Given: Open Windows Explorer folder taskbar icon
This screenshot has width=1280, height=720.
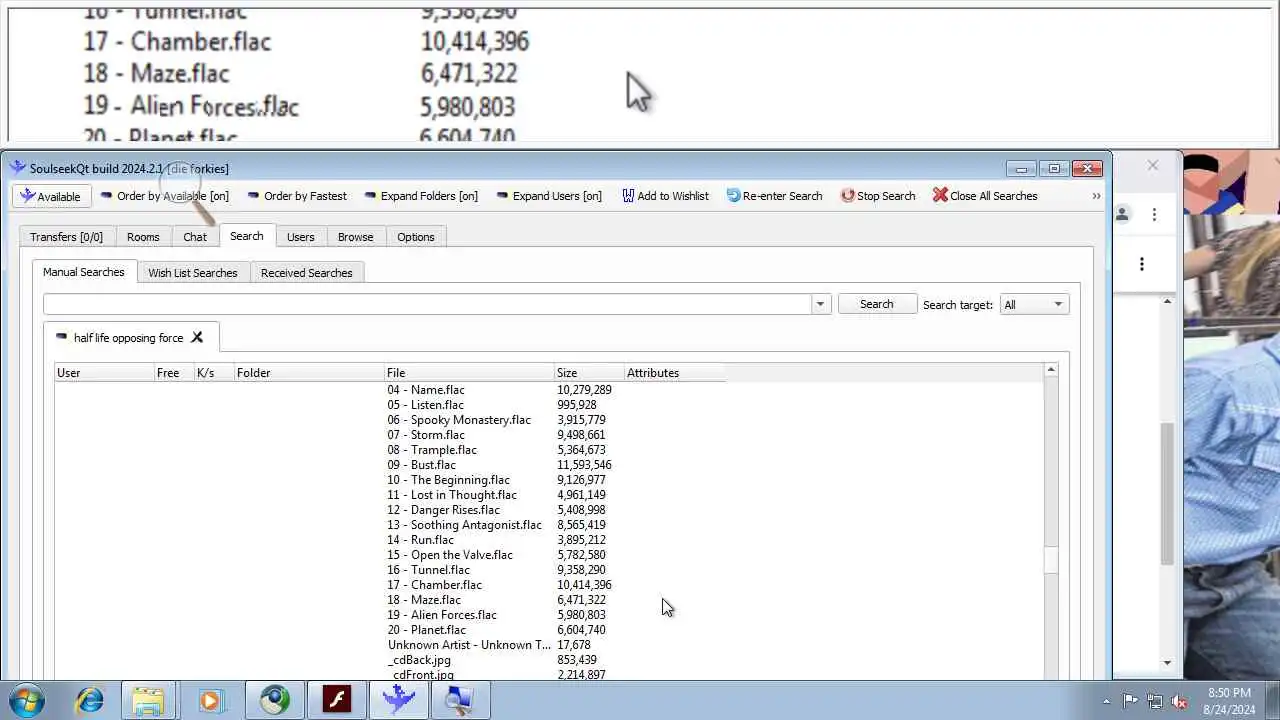Looking at the screenshot, I should (x=148, y=700).
